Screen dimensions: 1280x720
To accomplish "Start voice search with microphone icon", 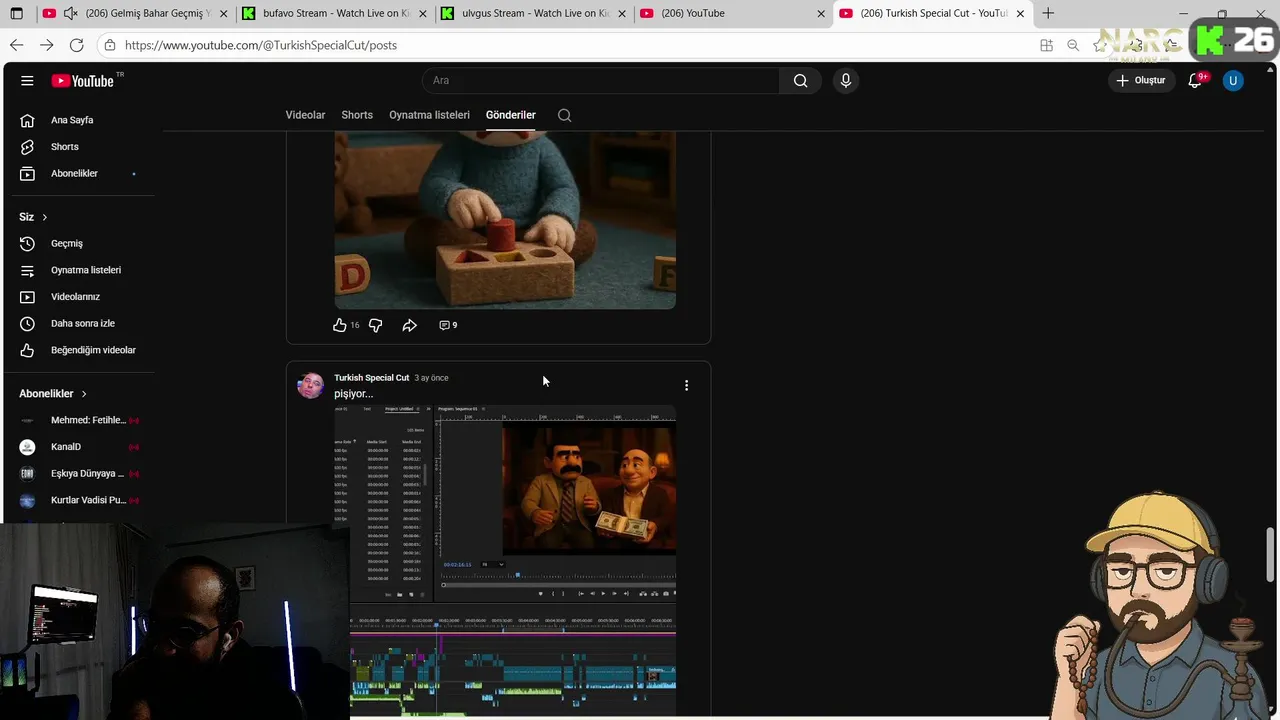I will tap(846, 80).
